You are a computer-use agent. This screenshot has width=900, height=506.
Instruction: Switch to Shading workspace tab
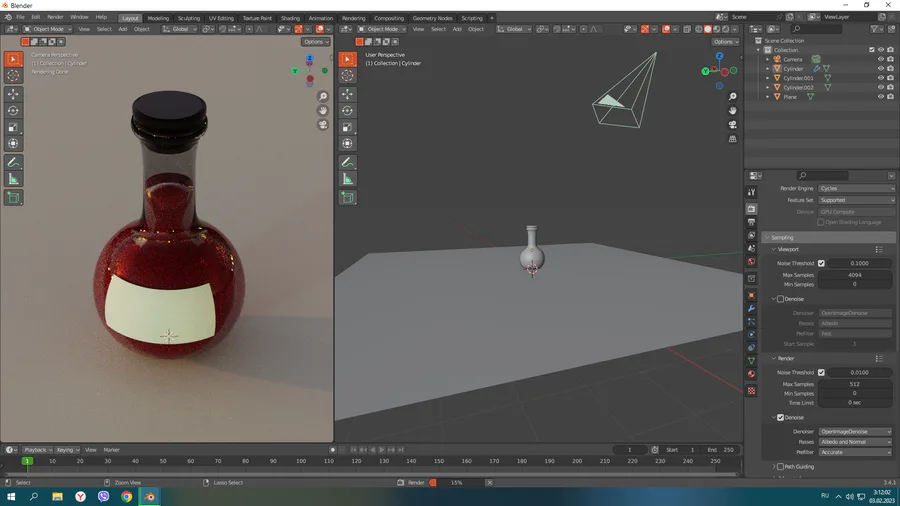pos(290,18)
